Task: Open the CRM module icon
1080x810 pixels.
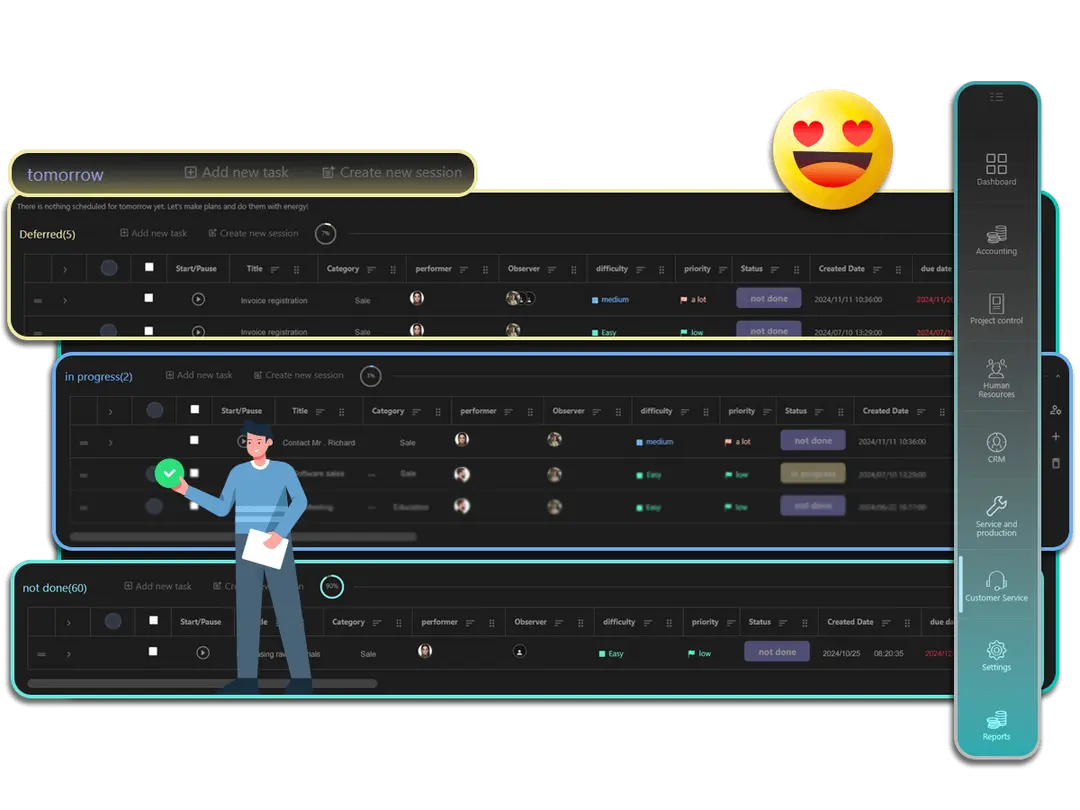Action: click(996, 442)
